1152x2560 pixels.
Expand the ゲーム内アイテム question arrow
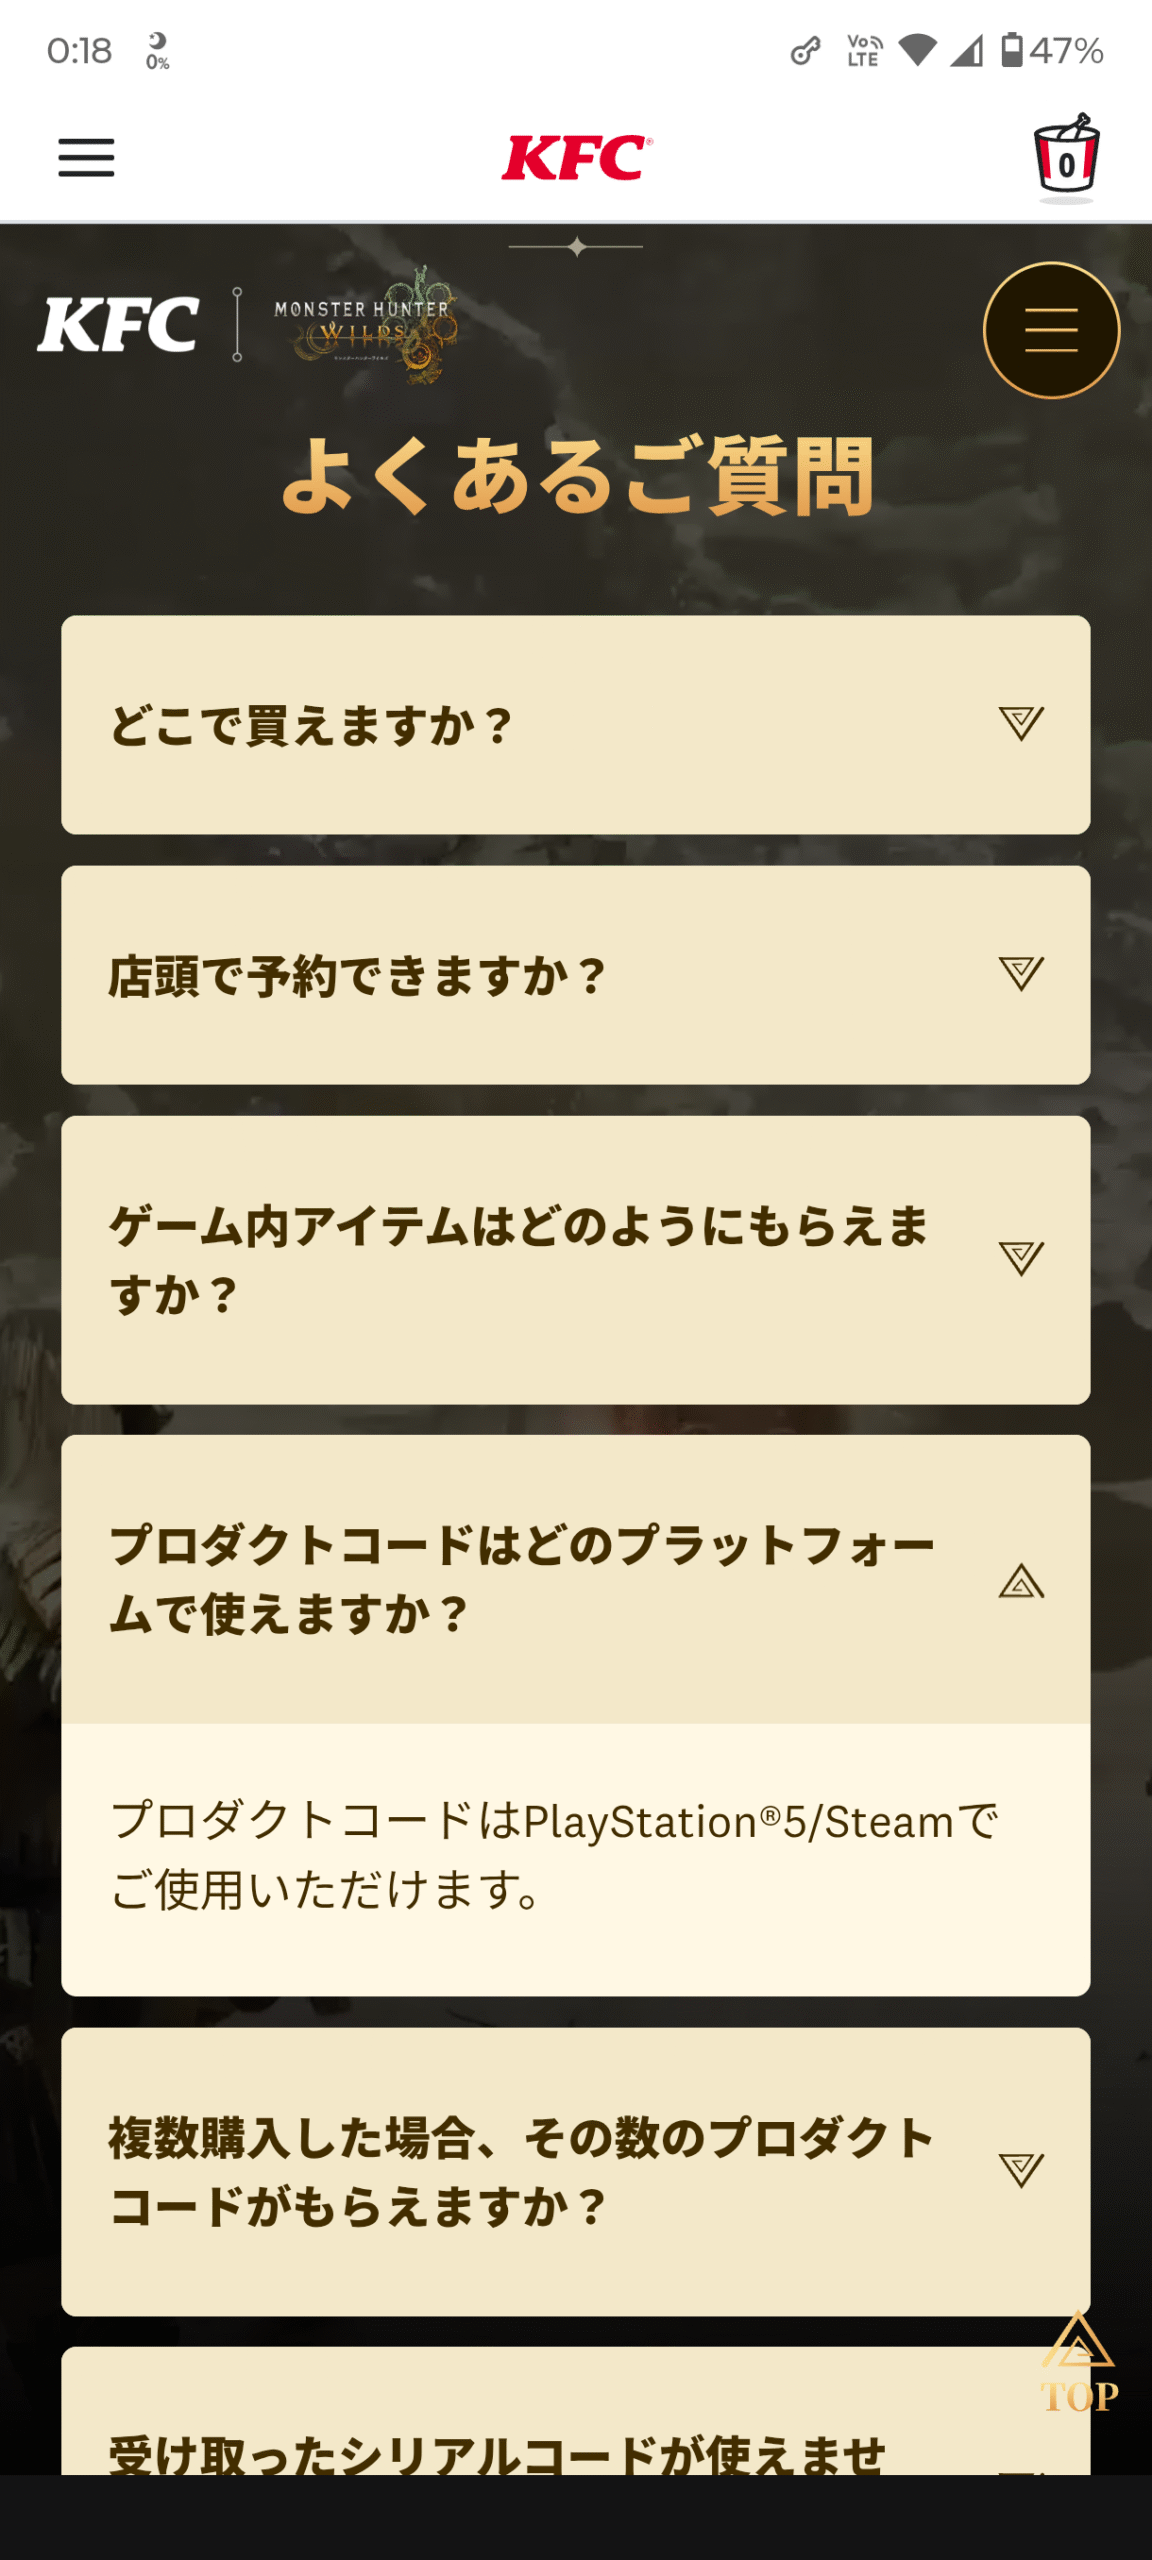[x=1021, y=1258]
